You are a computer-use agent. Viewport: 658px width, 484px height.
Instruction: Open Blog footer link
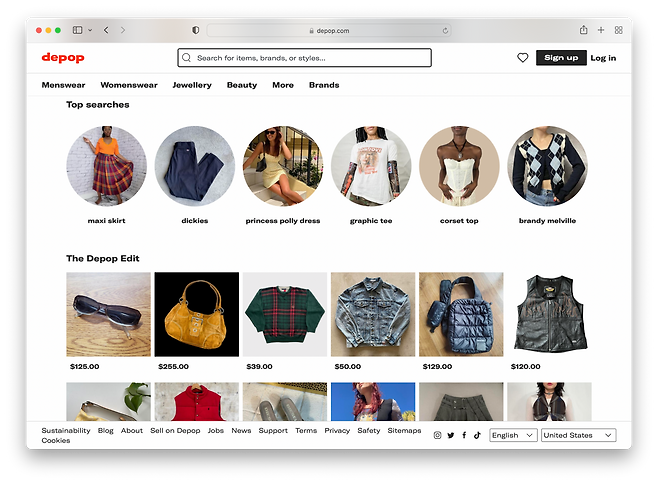coord(106,430)
